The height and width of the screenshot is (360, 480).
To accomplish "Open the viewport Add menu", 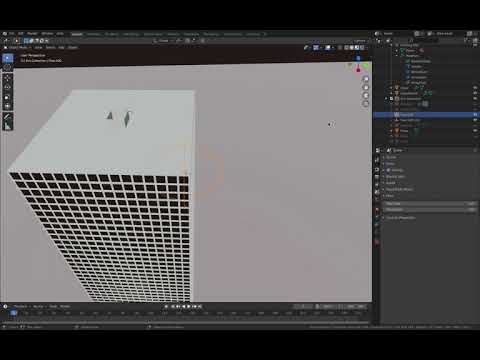I will [x=61, y=48].
